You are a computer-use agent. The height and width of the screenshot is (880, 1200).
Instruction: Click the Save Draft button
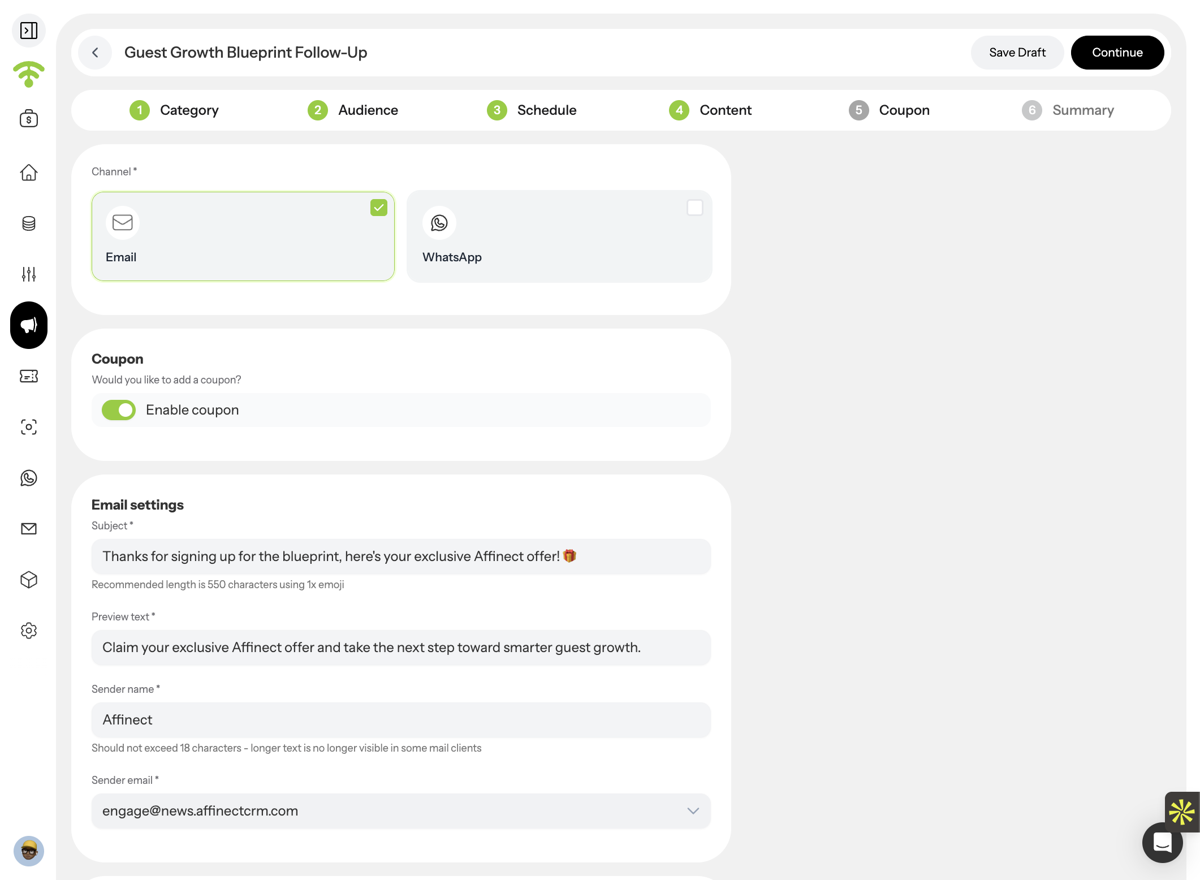tap(1017, 52)
